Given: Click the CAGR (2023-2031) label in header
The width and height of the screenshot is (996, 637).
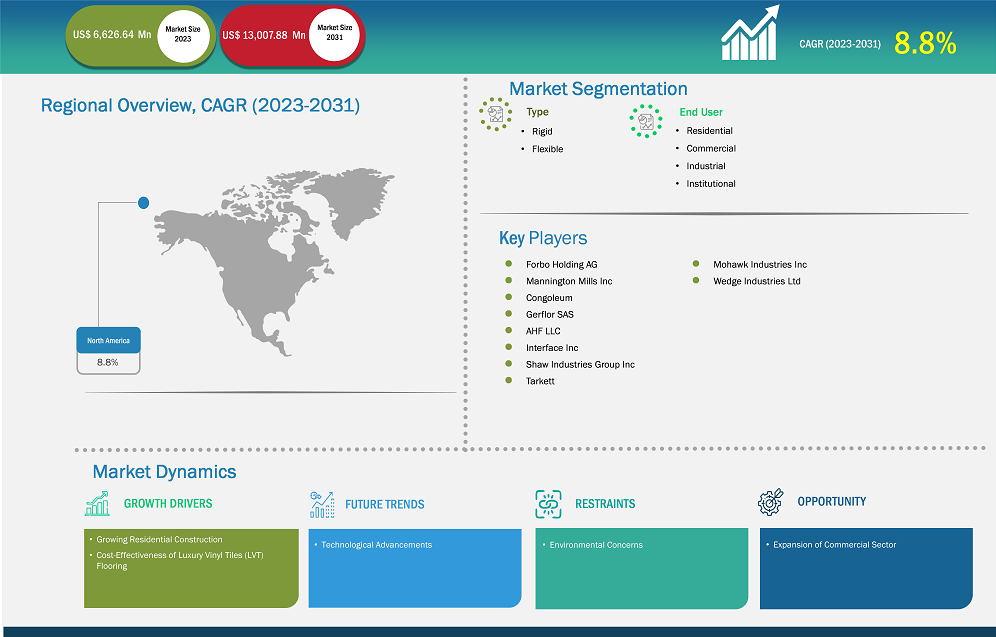Looking at the screenshot, I should coord(840,44).
